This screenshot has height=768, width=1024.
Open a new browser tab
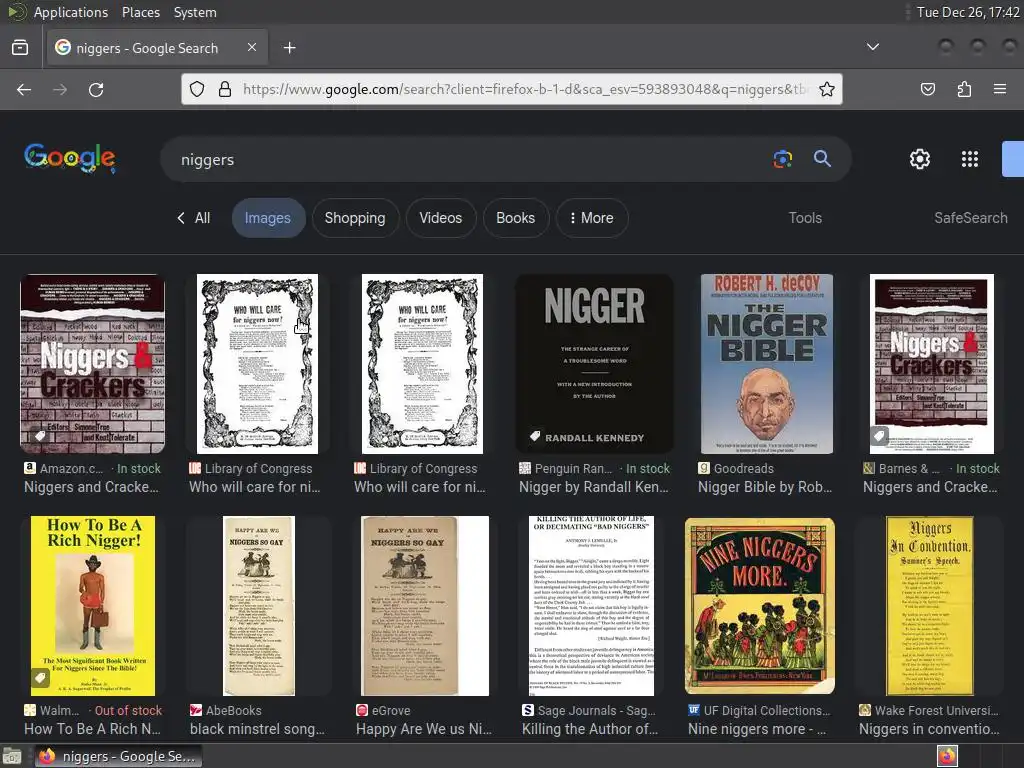tap(289, 48)
